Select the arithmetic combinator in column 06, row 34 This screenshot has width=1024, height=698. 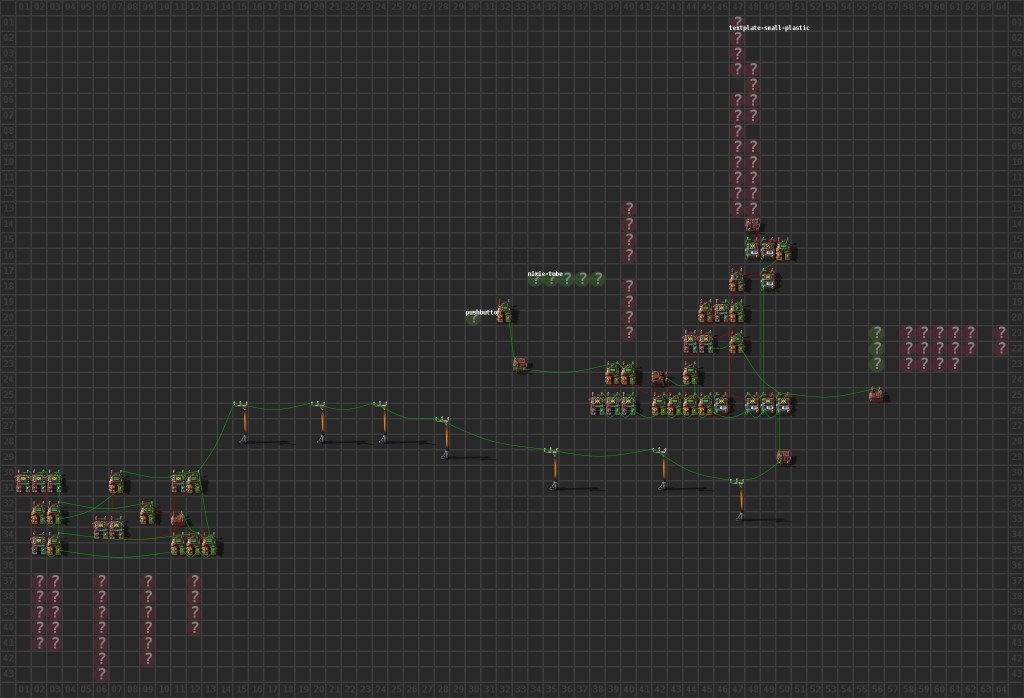(x=101, y=528)
